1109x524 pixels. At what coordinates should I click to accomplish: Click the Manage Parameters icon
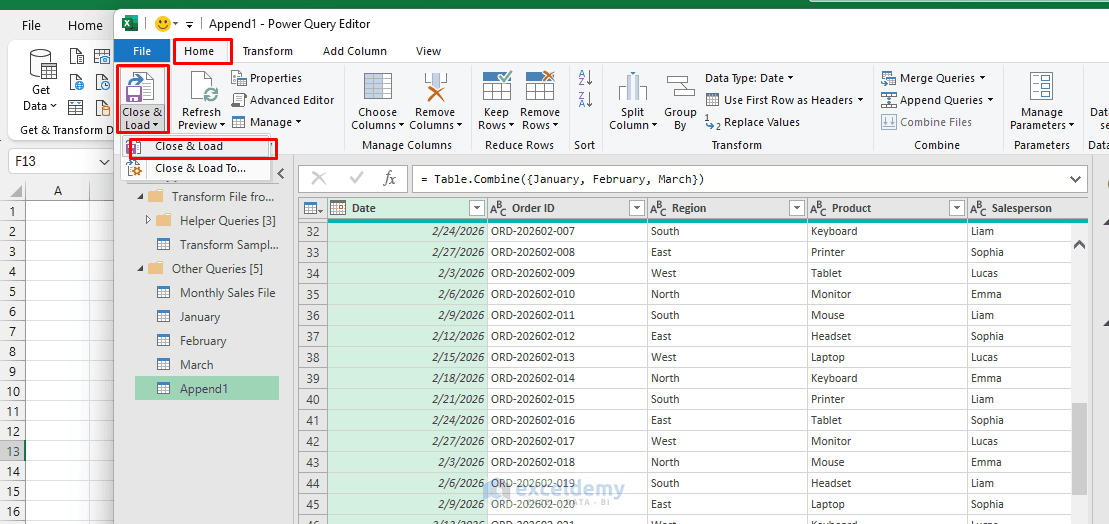point(1041,86)
